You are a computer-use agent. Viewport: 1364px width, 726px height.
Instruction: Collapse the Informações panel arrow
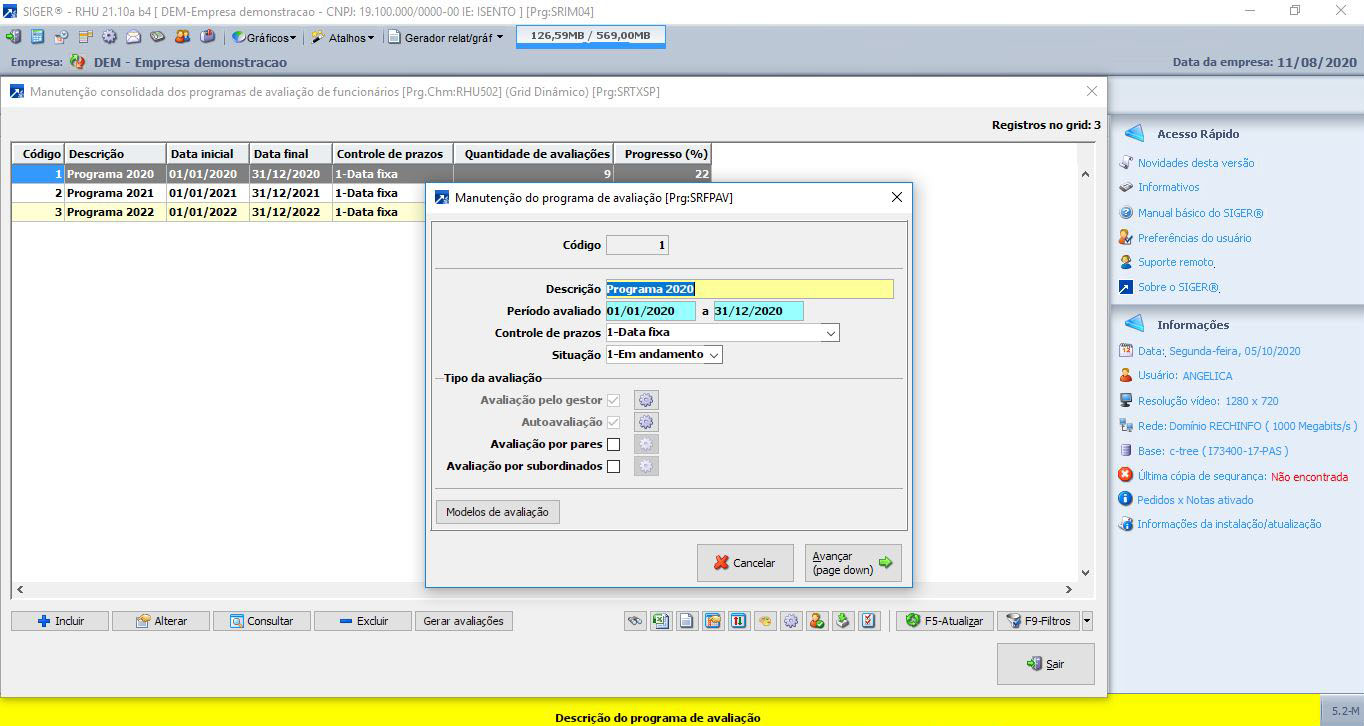click(x=1134, y=324)
